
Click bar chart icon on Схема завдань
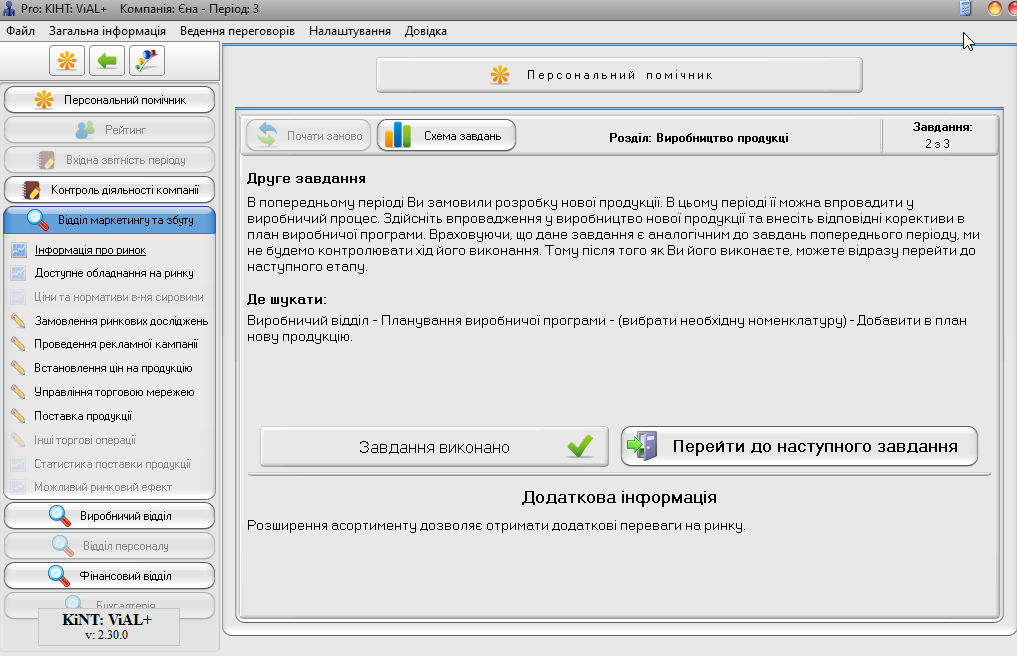398,135
